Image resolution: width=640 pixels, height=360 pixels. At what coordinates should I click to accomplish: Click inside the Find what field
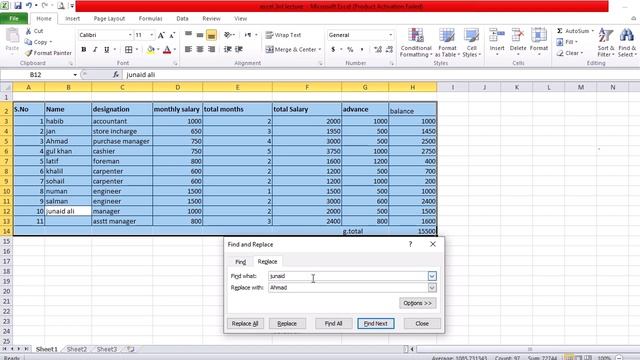[348, 276]
